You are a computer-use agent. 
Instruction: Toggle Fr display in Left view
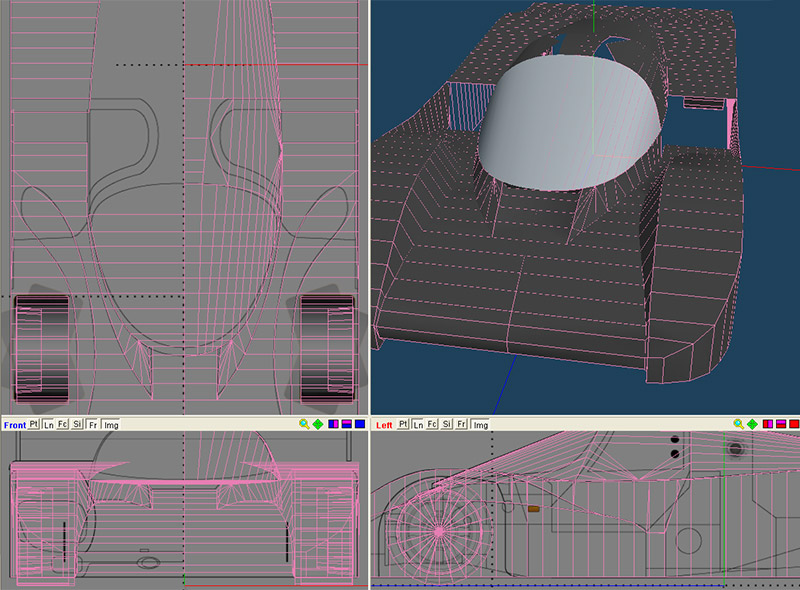pyautogui.click(x=460, y=425)
